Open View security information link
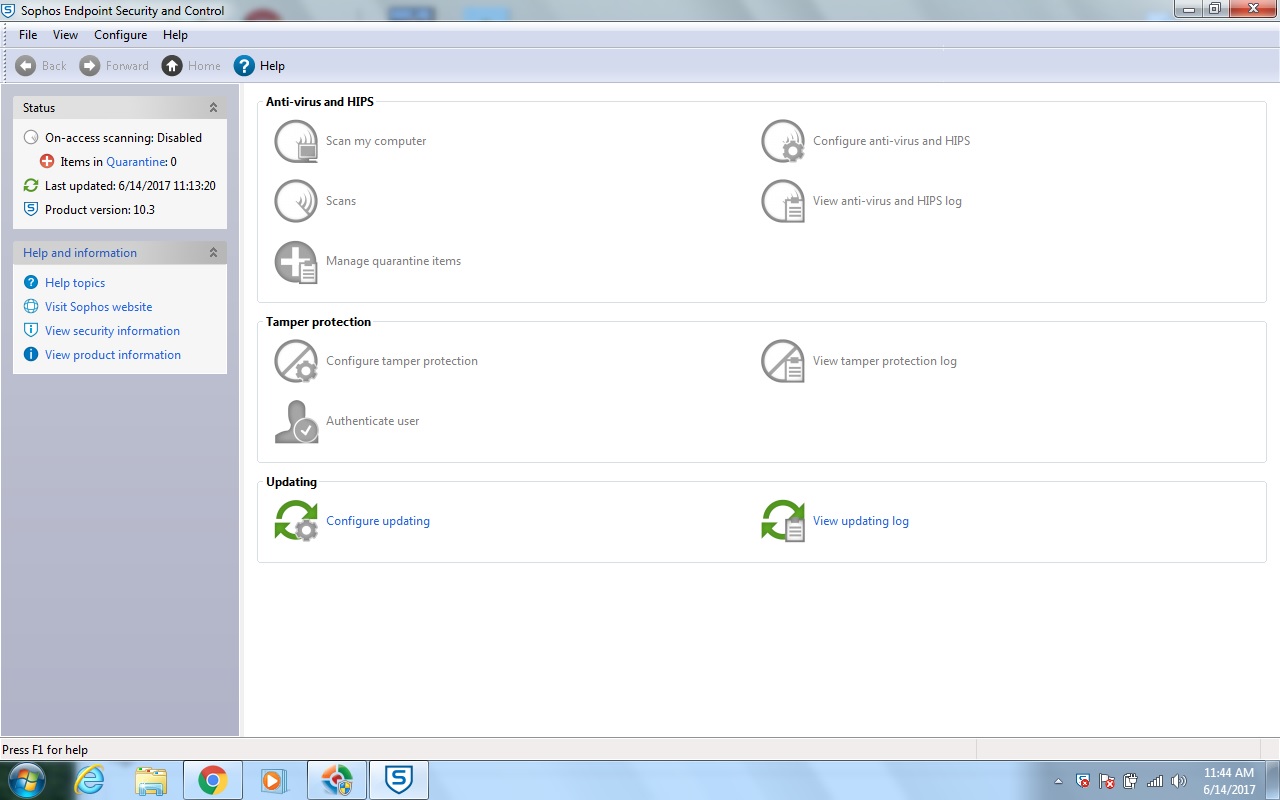 click(112, 331)
